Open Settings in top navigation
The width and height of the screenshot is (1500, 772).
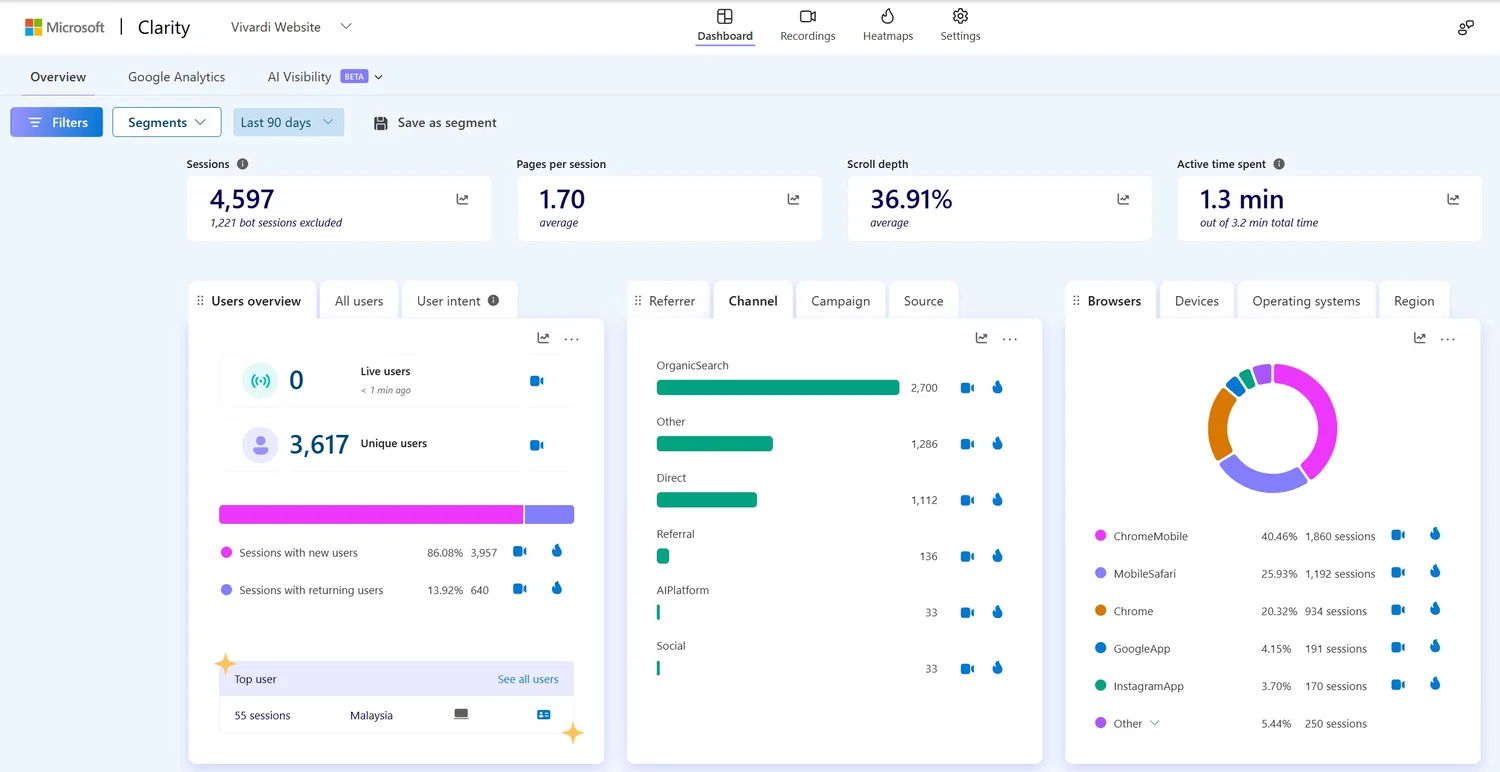960,25
